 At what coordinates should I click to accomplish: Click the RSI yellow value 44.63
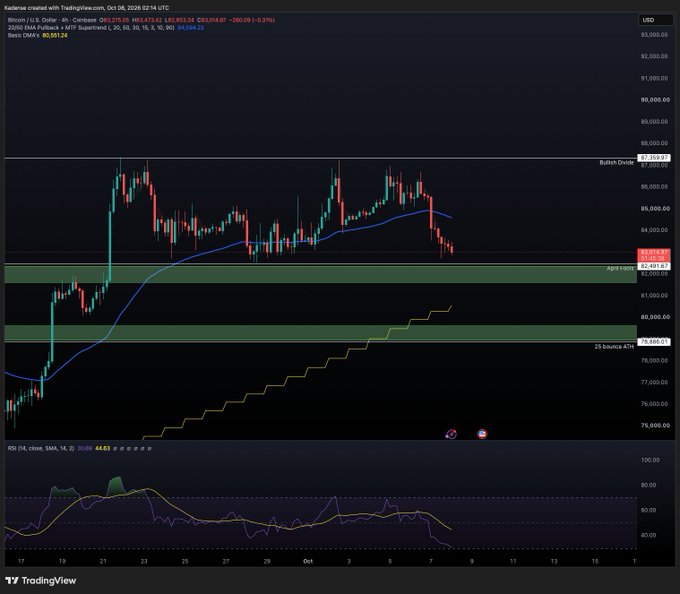103,448
